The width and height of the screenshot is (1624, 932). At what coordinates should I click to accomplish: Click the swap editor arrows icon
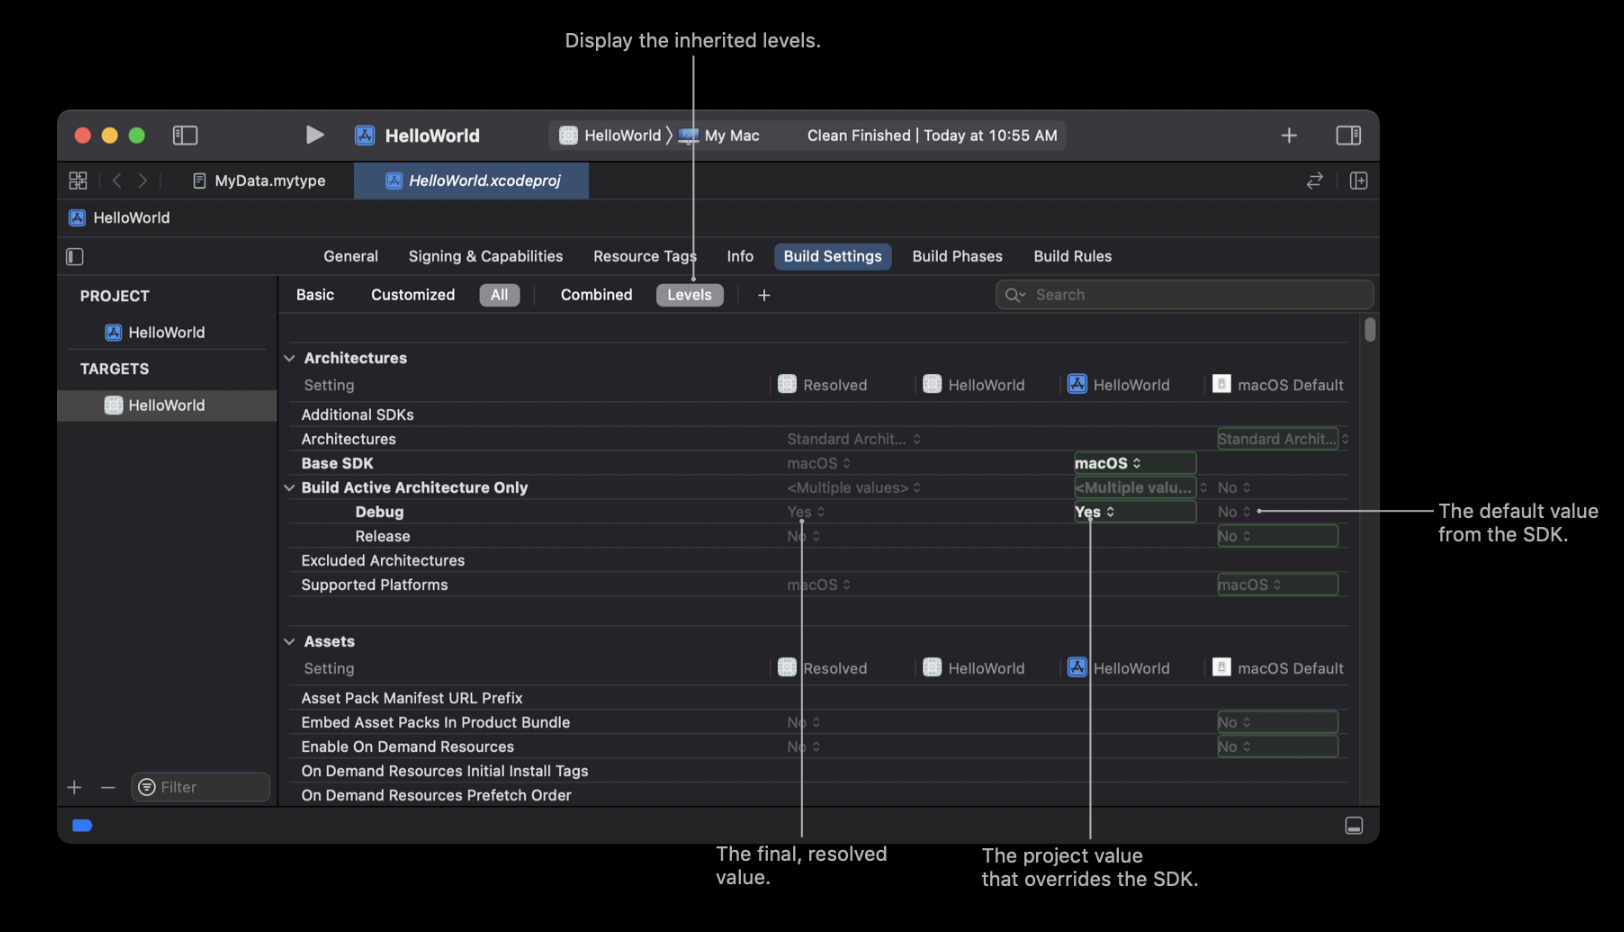coord(1314,180)
